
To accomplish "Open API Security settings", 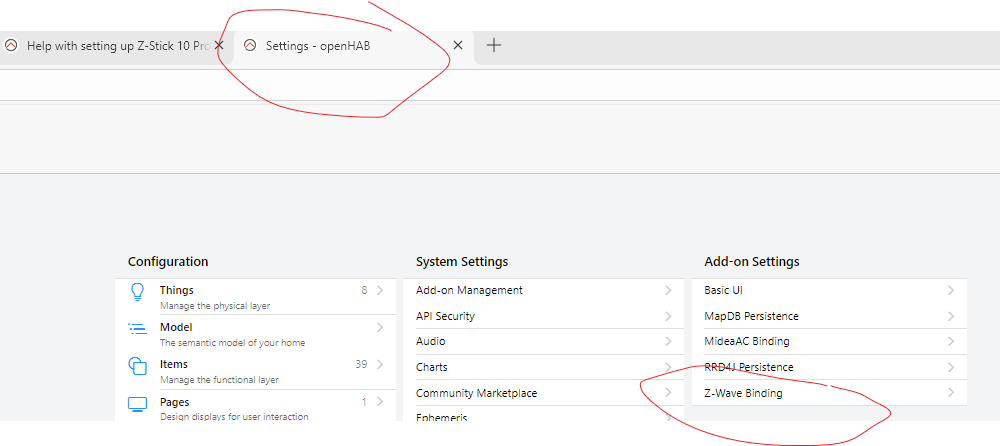I will [x=446, y=316].
